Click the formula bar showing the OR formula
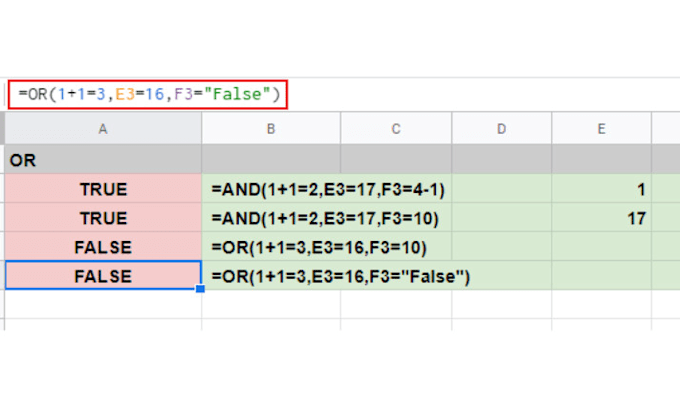The width and height of the screenshot is (680, 411). [150, 95]
